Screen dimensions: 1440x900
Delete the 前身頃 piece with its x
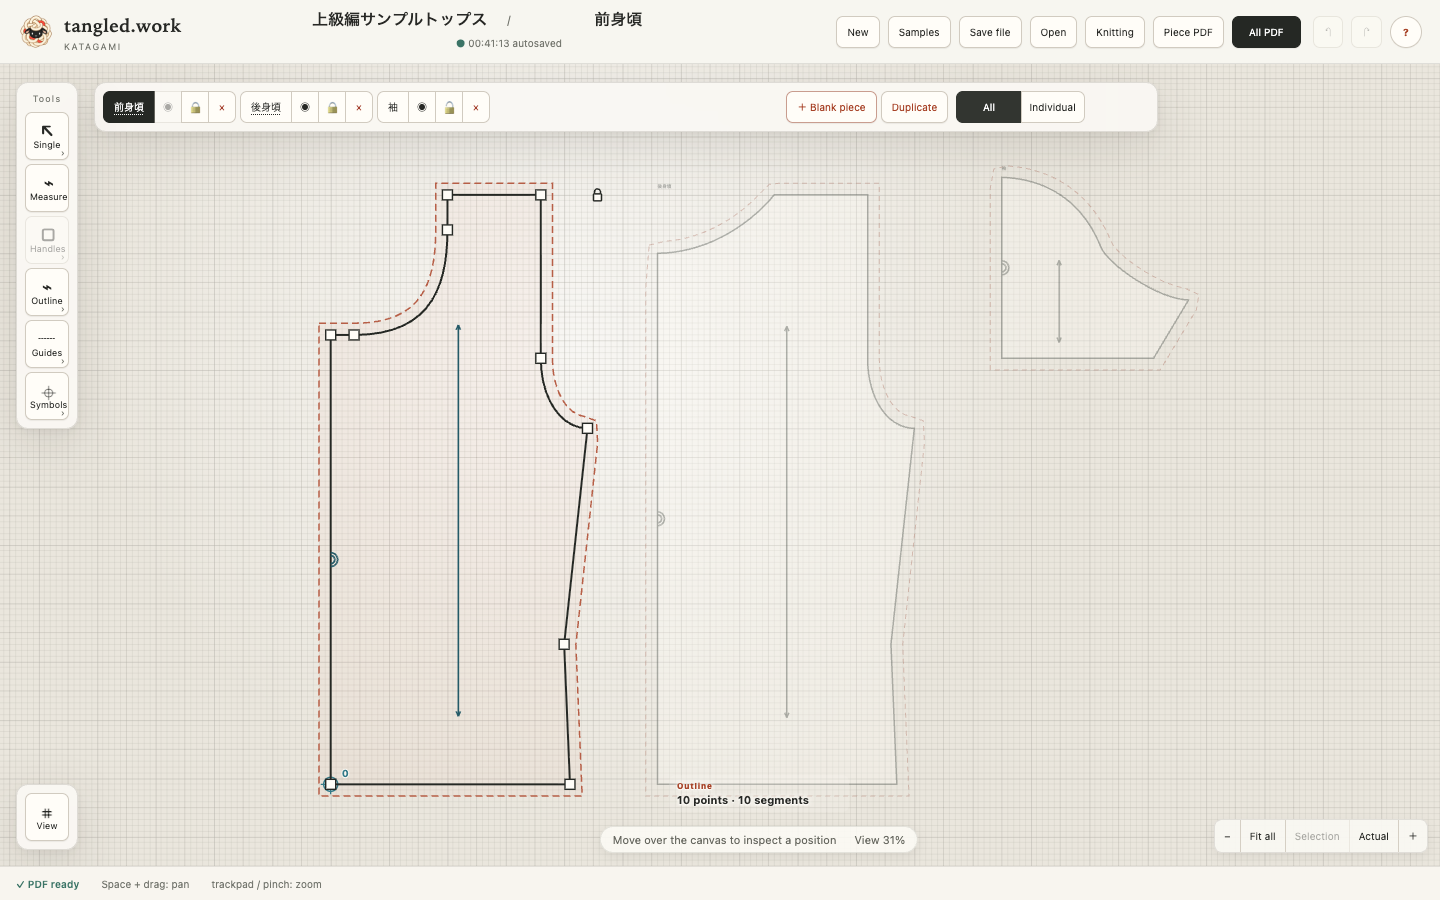click(x=222, y=107)
